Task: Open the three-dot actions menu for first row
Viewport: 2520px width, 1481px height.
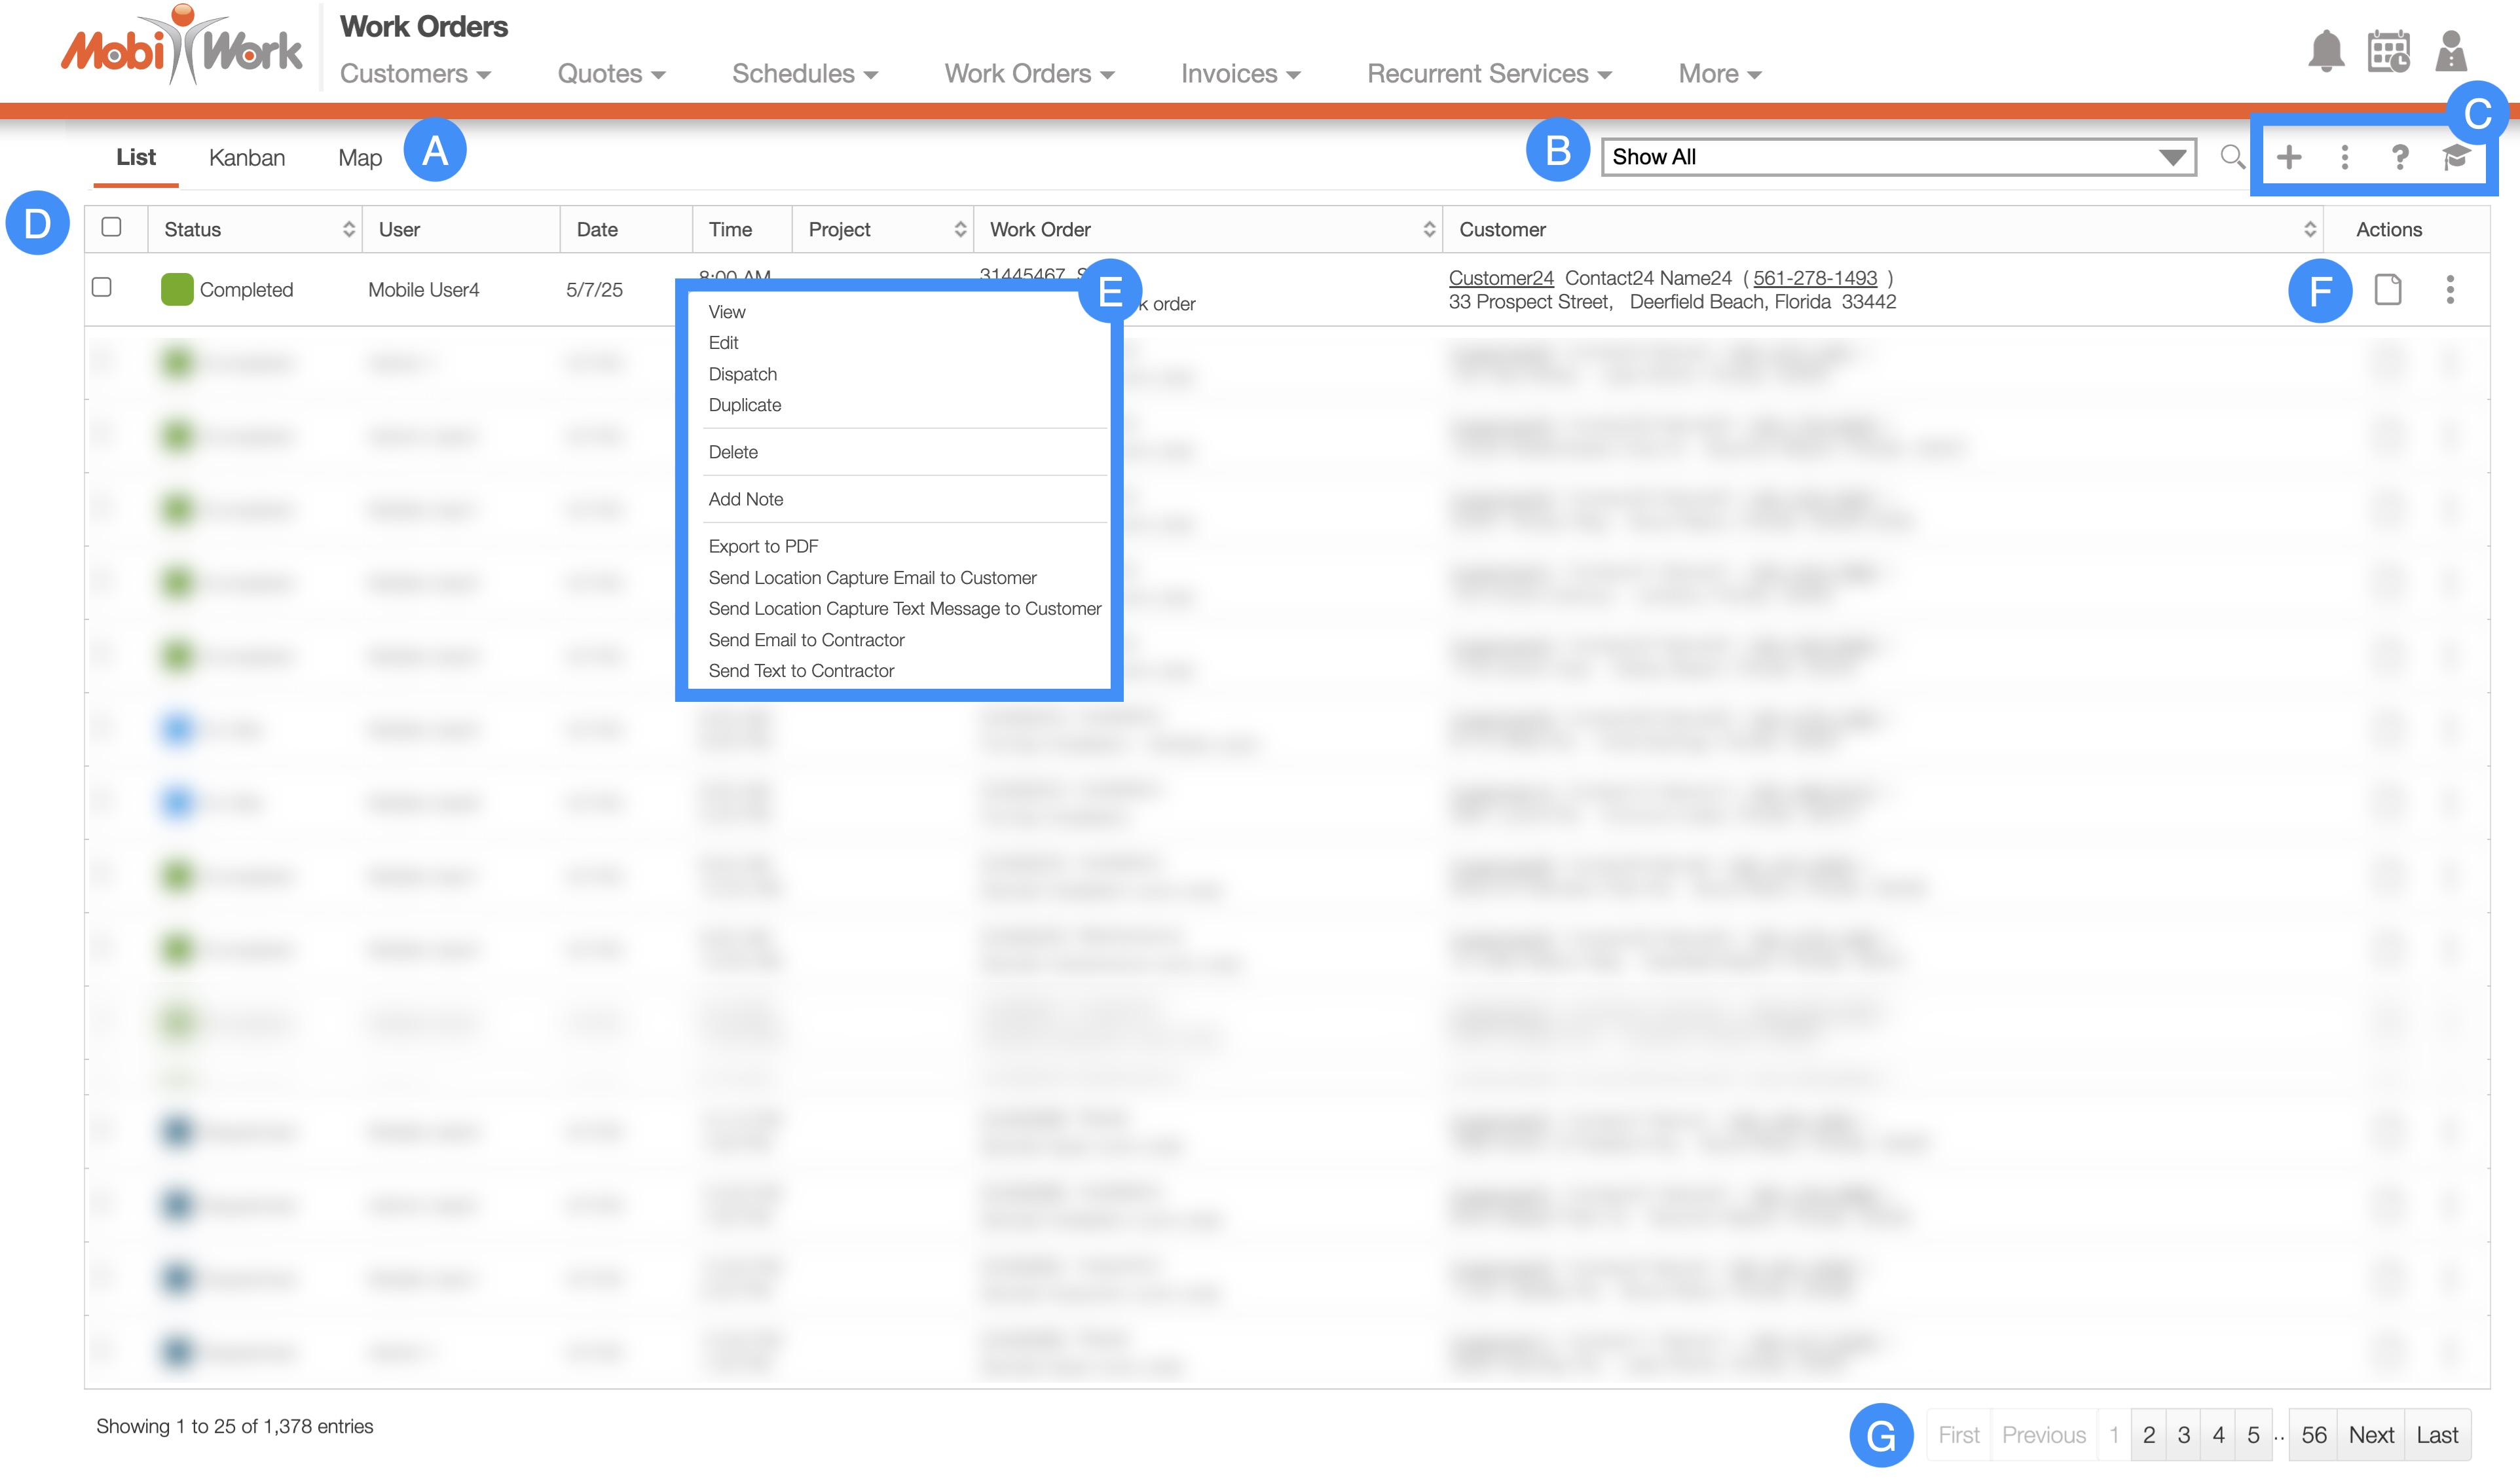Action: [2450, 290]
